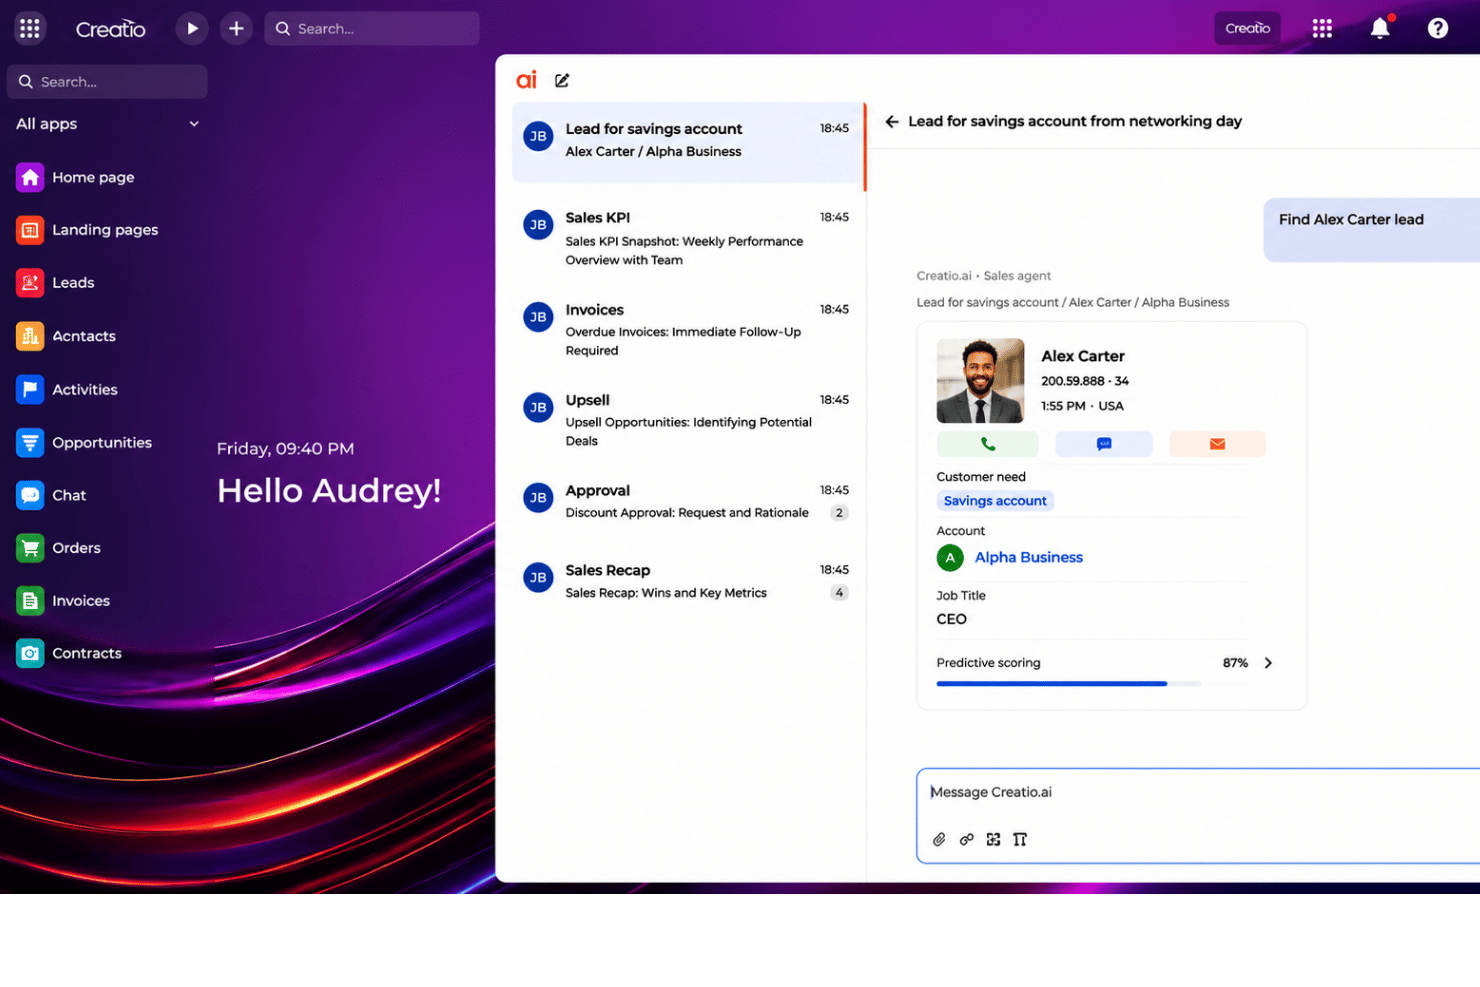Message Alex Carter with blue chat button
The height and width of the screenshot is (987, 1480).
click(1104, 444)
